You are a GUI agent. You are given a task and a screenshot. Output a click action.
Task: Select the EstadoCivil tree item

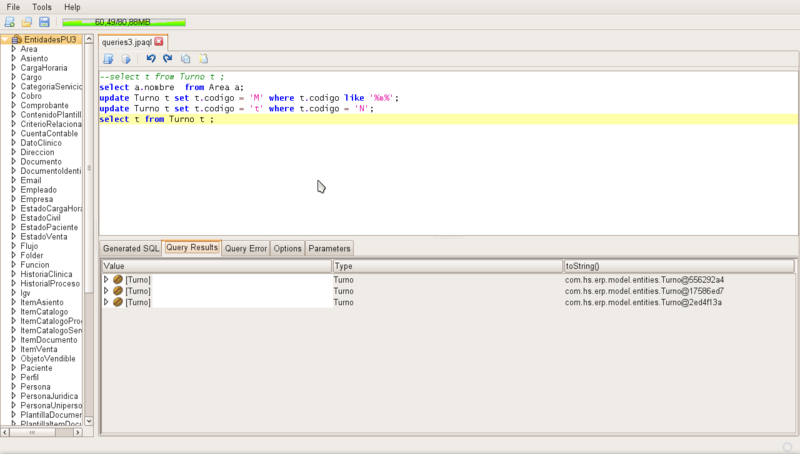(40, 218)
